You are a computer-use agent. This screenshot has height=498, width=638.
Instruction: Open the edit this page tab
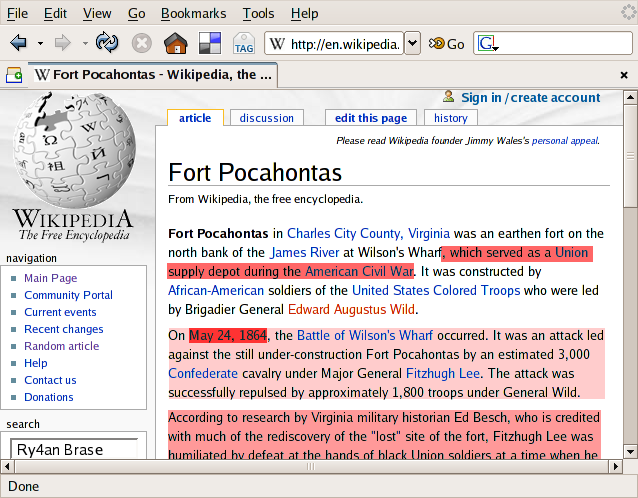[371, 118]
